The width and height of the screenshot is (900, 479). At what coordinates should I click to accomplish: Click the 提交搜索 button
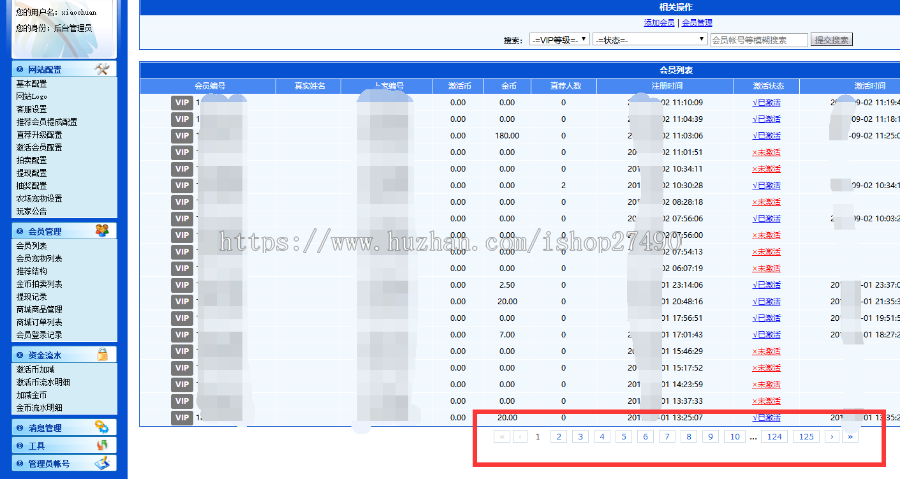point(832,40)
